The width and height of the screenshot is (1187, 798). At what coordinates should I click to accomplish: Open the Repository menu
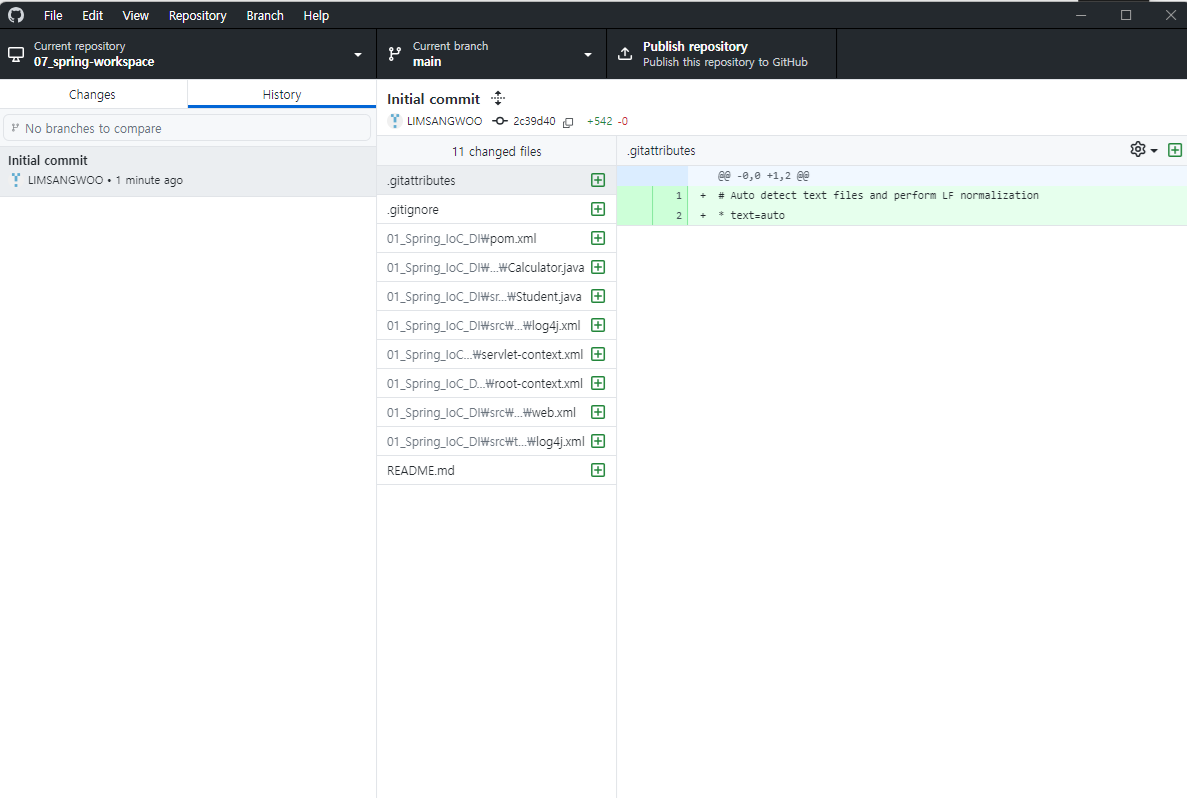pyautogui.click(x=198, y=15)
